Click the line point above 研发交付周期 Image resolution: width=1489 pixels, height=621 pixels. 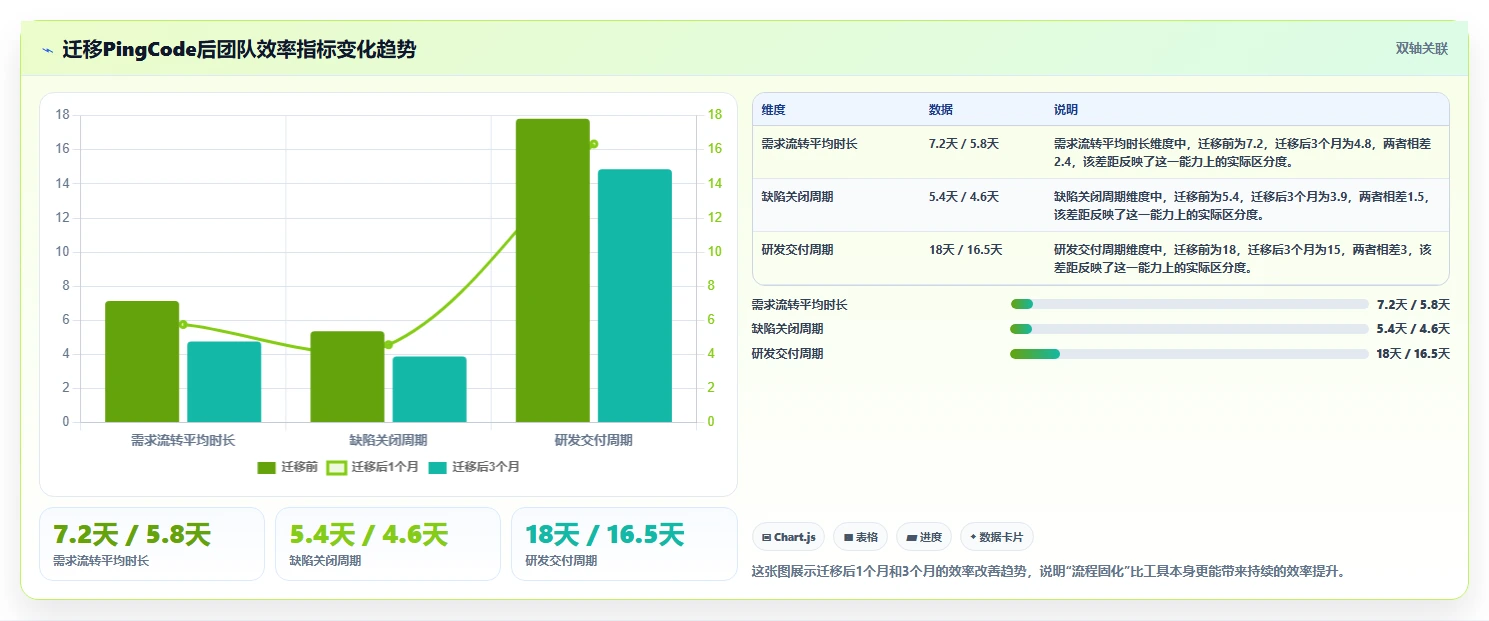click(593, 144)
